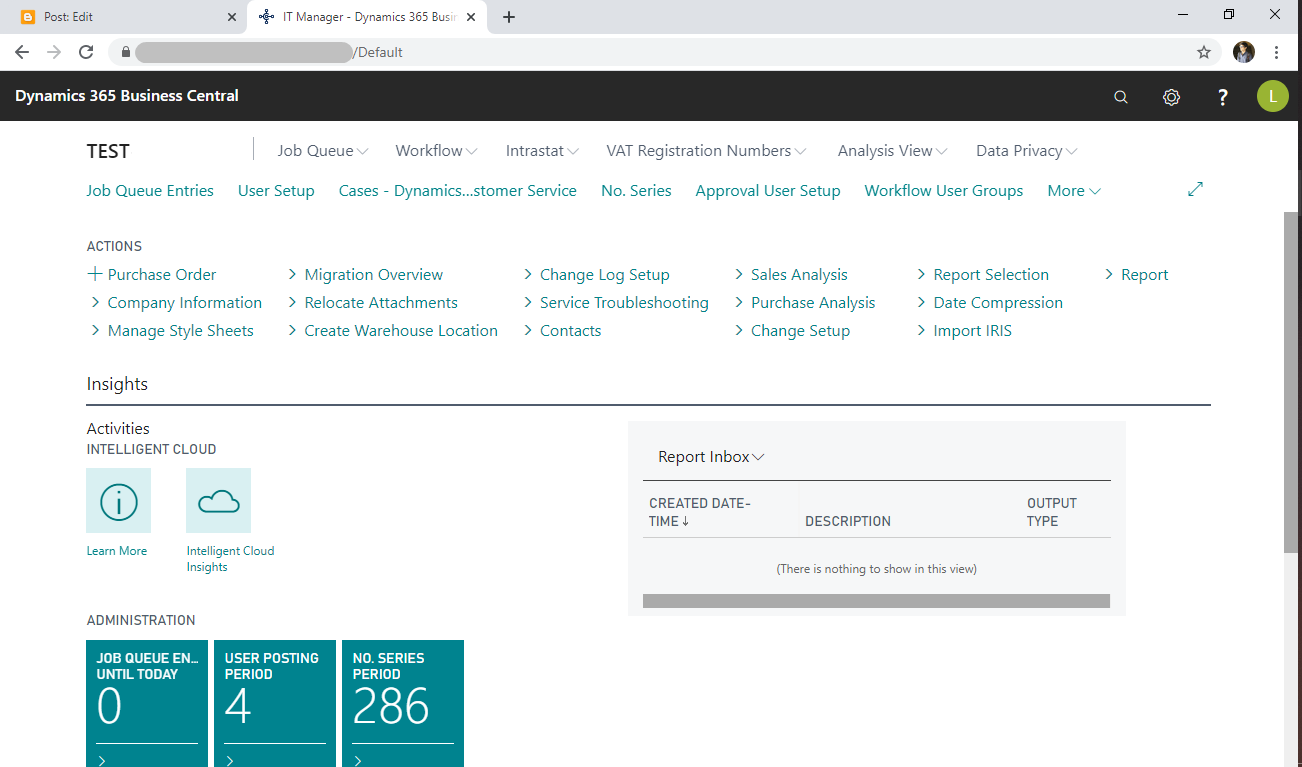Image resolution: width=1302 pixels, height=767 pixels.
Task: Open Sales Analysis action
Action: [791, 275]
